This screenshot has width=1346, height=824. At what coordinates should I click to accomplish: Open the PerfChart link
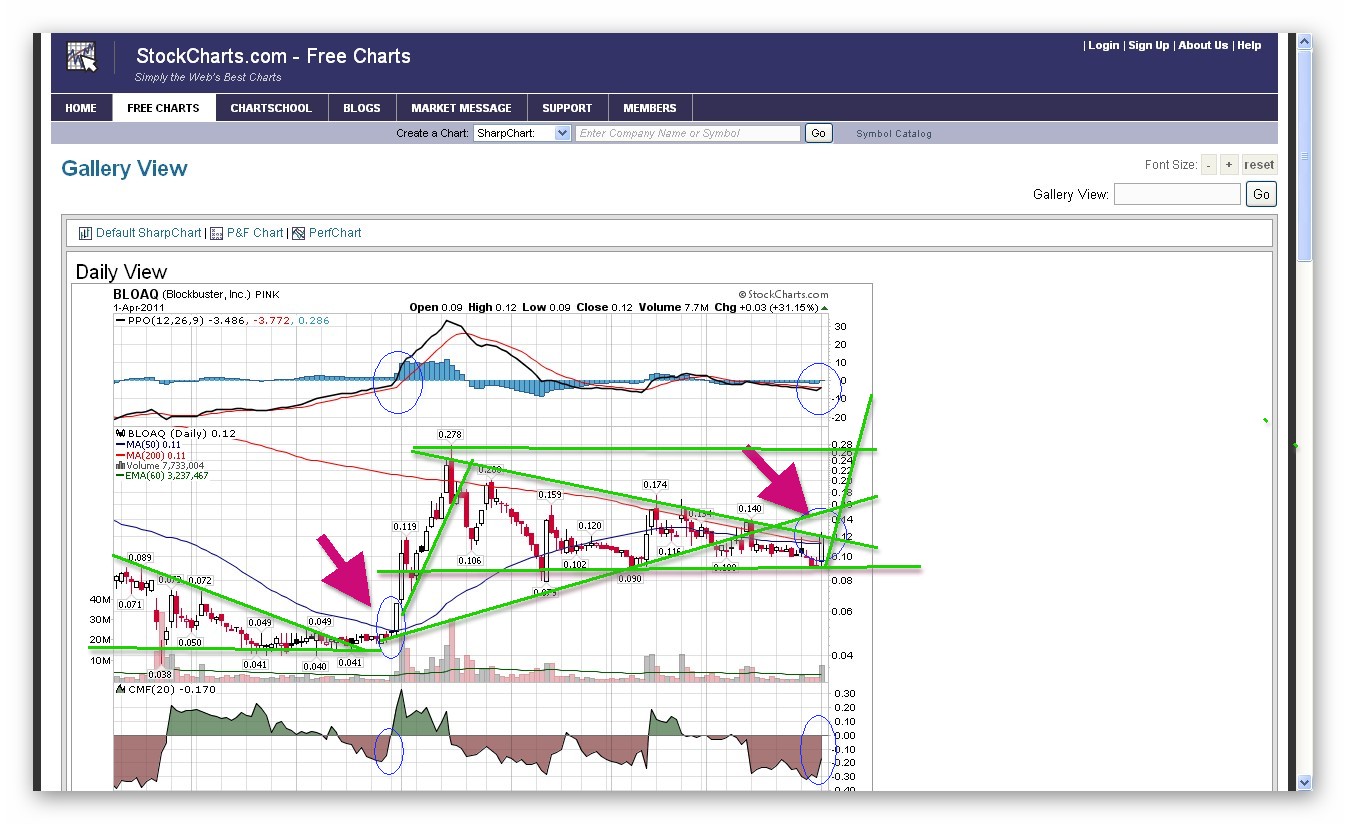(335, 233)
